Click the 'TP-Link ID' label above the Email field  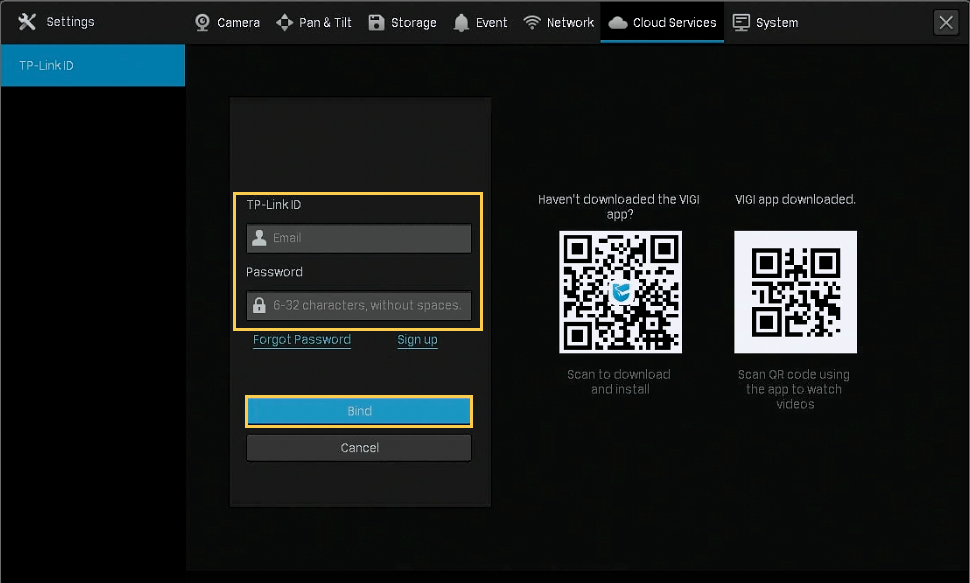pos(273,205)
